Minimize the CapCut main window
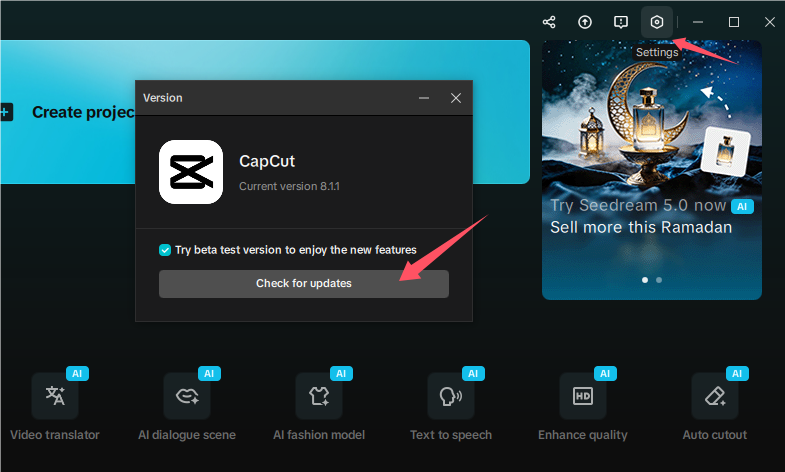This screenshot has width=785, height=472. (x=698, y=22)
